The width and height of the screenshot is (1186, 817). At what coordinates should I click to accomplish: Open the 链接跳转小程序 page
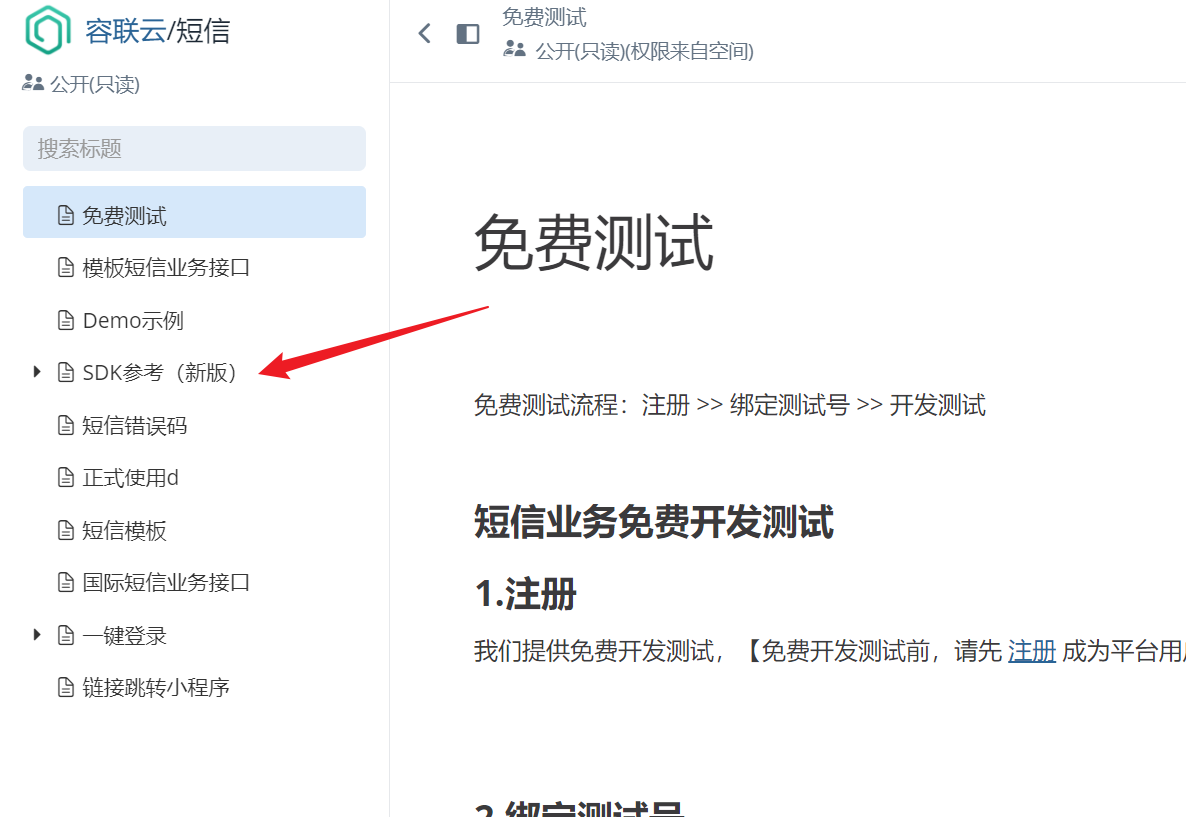pyautogui.click(x=156, y=688)
